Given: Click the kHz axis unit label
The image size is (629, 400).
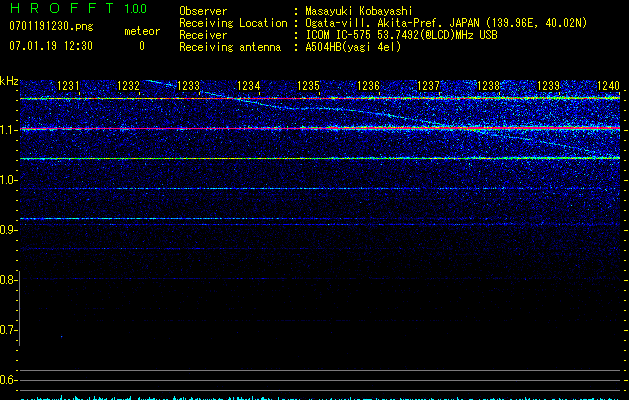Looking at the screenshot, I should [x=9, y=81].
